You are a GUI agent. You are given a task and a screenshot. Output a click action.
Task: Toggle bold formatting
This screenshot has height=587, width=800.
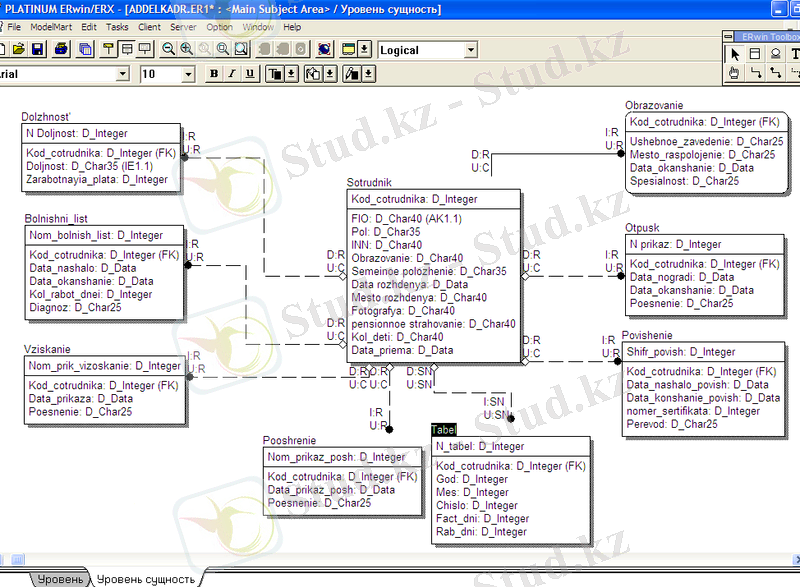(214, 74)
